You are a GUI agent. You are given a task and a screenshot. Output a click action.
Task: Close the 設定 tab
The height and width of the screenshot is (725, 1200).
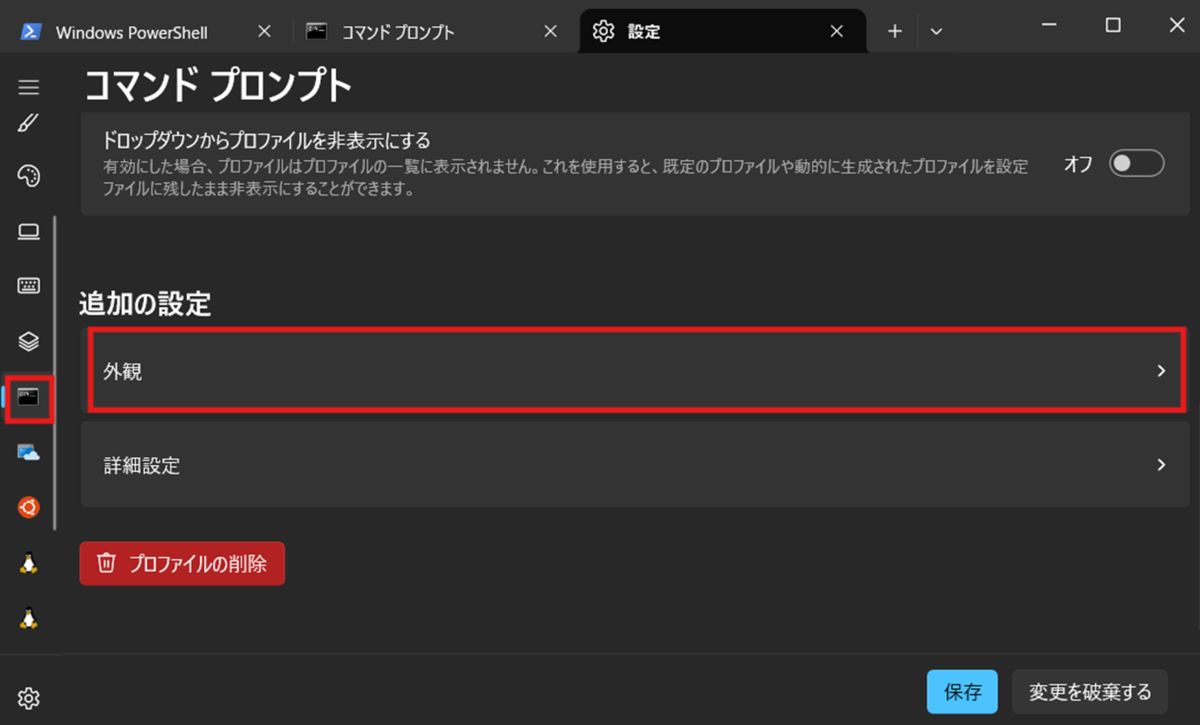pos(837,31)
